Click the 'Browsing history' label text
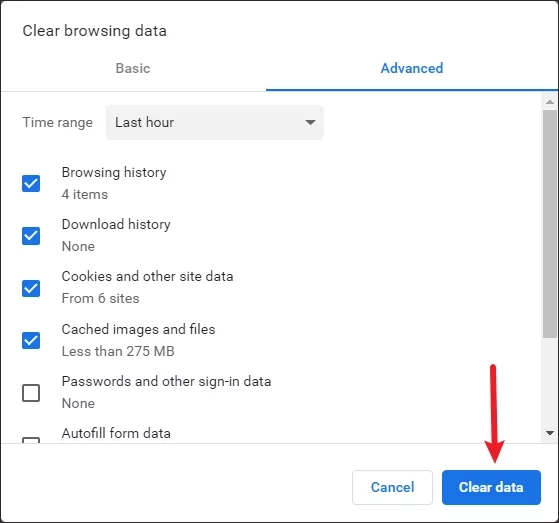The height and width of the screenshot is (523, 559). (114, 173)
